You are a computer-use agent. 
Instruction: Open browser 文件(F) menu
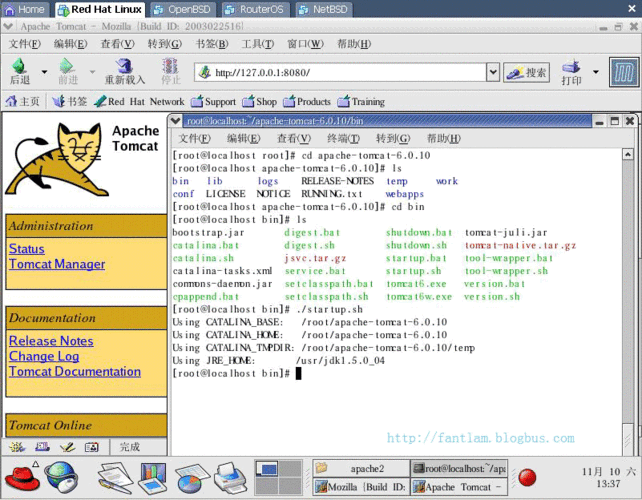coord(25,44)
